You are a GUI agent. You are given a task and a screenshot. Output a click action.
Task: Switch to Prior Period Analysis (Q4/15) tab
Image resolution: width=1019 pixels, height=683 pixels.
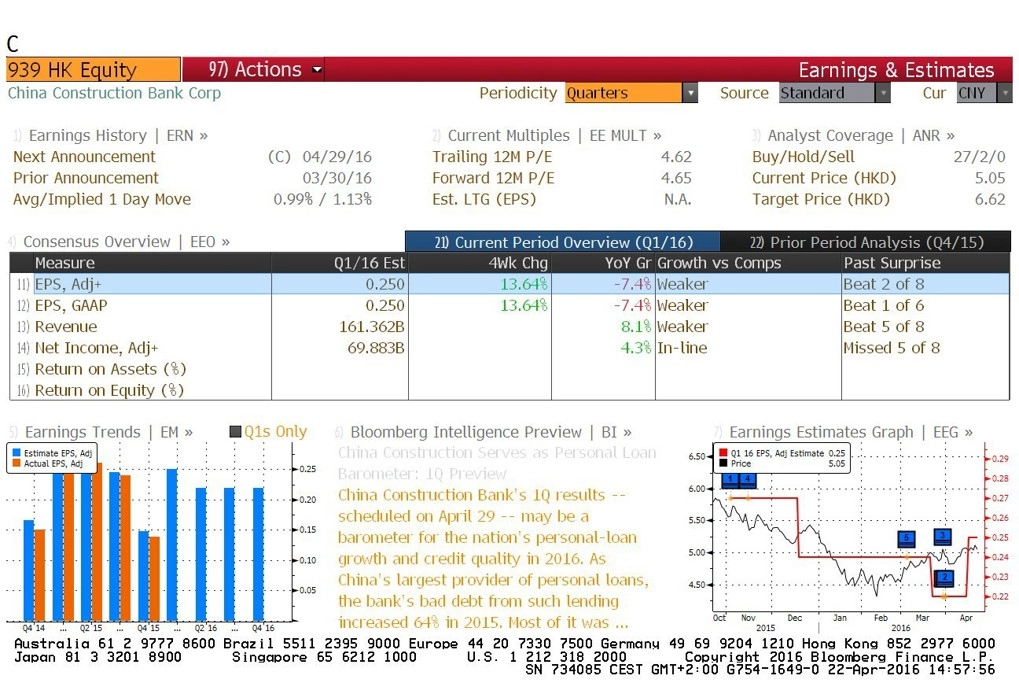click(x=866, y=242)
